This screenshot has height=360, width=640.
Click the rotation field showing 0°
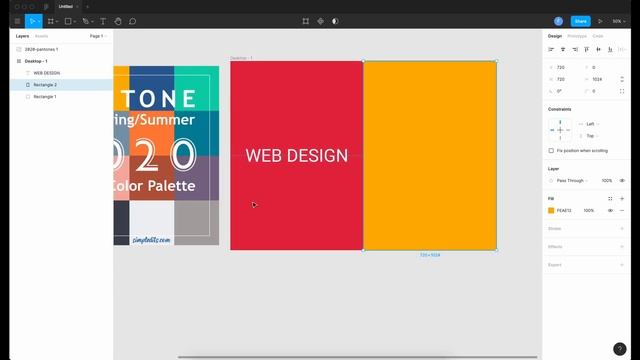559,91
